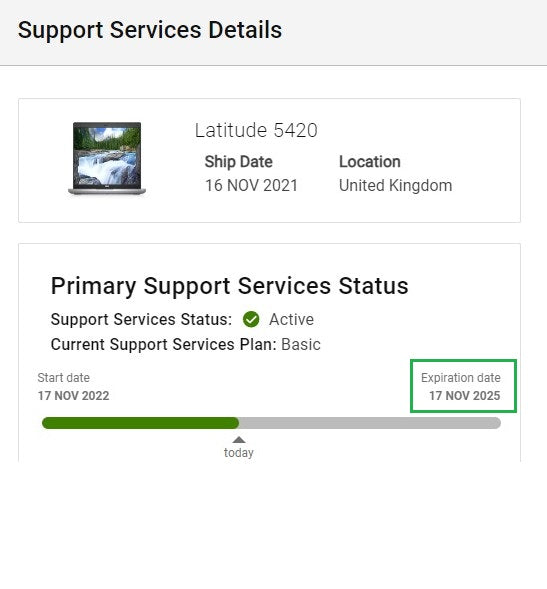Click the Start date 17 NOV 2022 text

pos(73,387)
